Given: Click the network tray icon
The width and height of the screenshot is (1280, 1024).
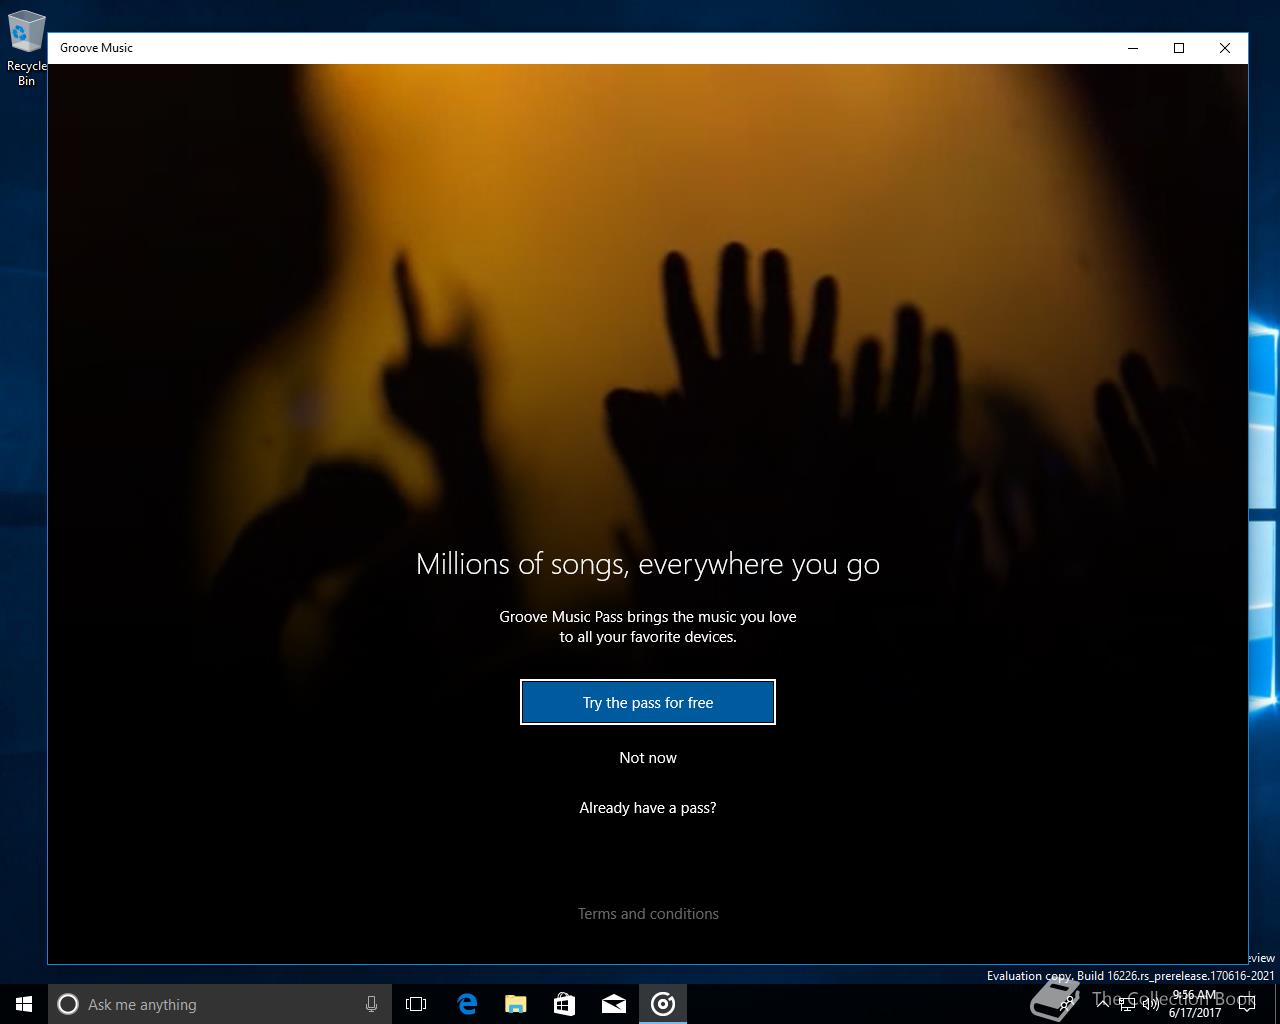Looking at the screenshot, I should (x=1127, y=1004).
